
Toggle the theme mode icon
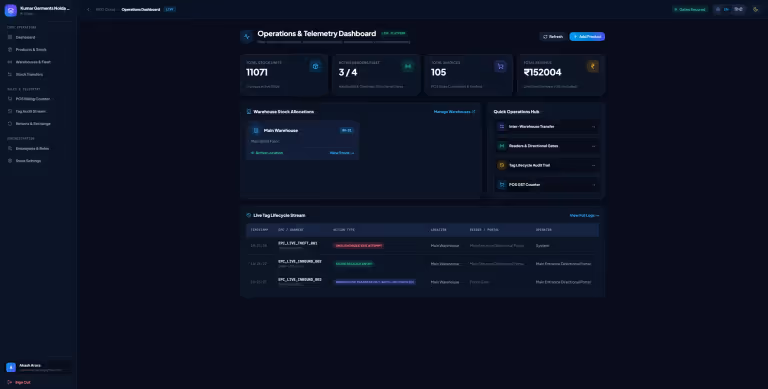pos(755,9)
